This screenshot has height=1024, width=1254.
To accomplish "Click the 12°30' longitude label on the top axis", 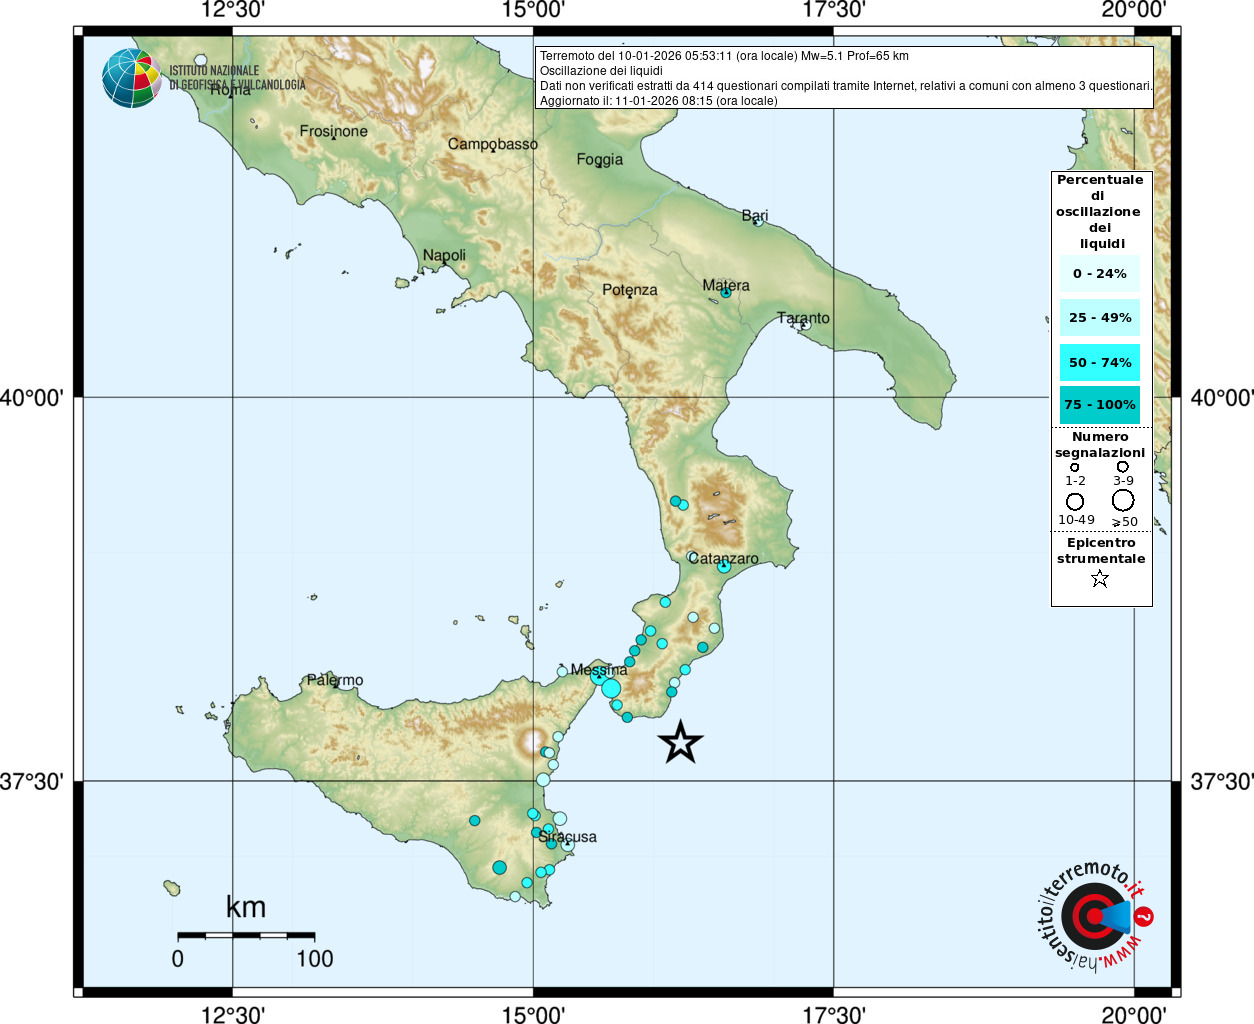I will (233, 10).
